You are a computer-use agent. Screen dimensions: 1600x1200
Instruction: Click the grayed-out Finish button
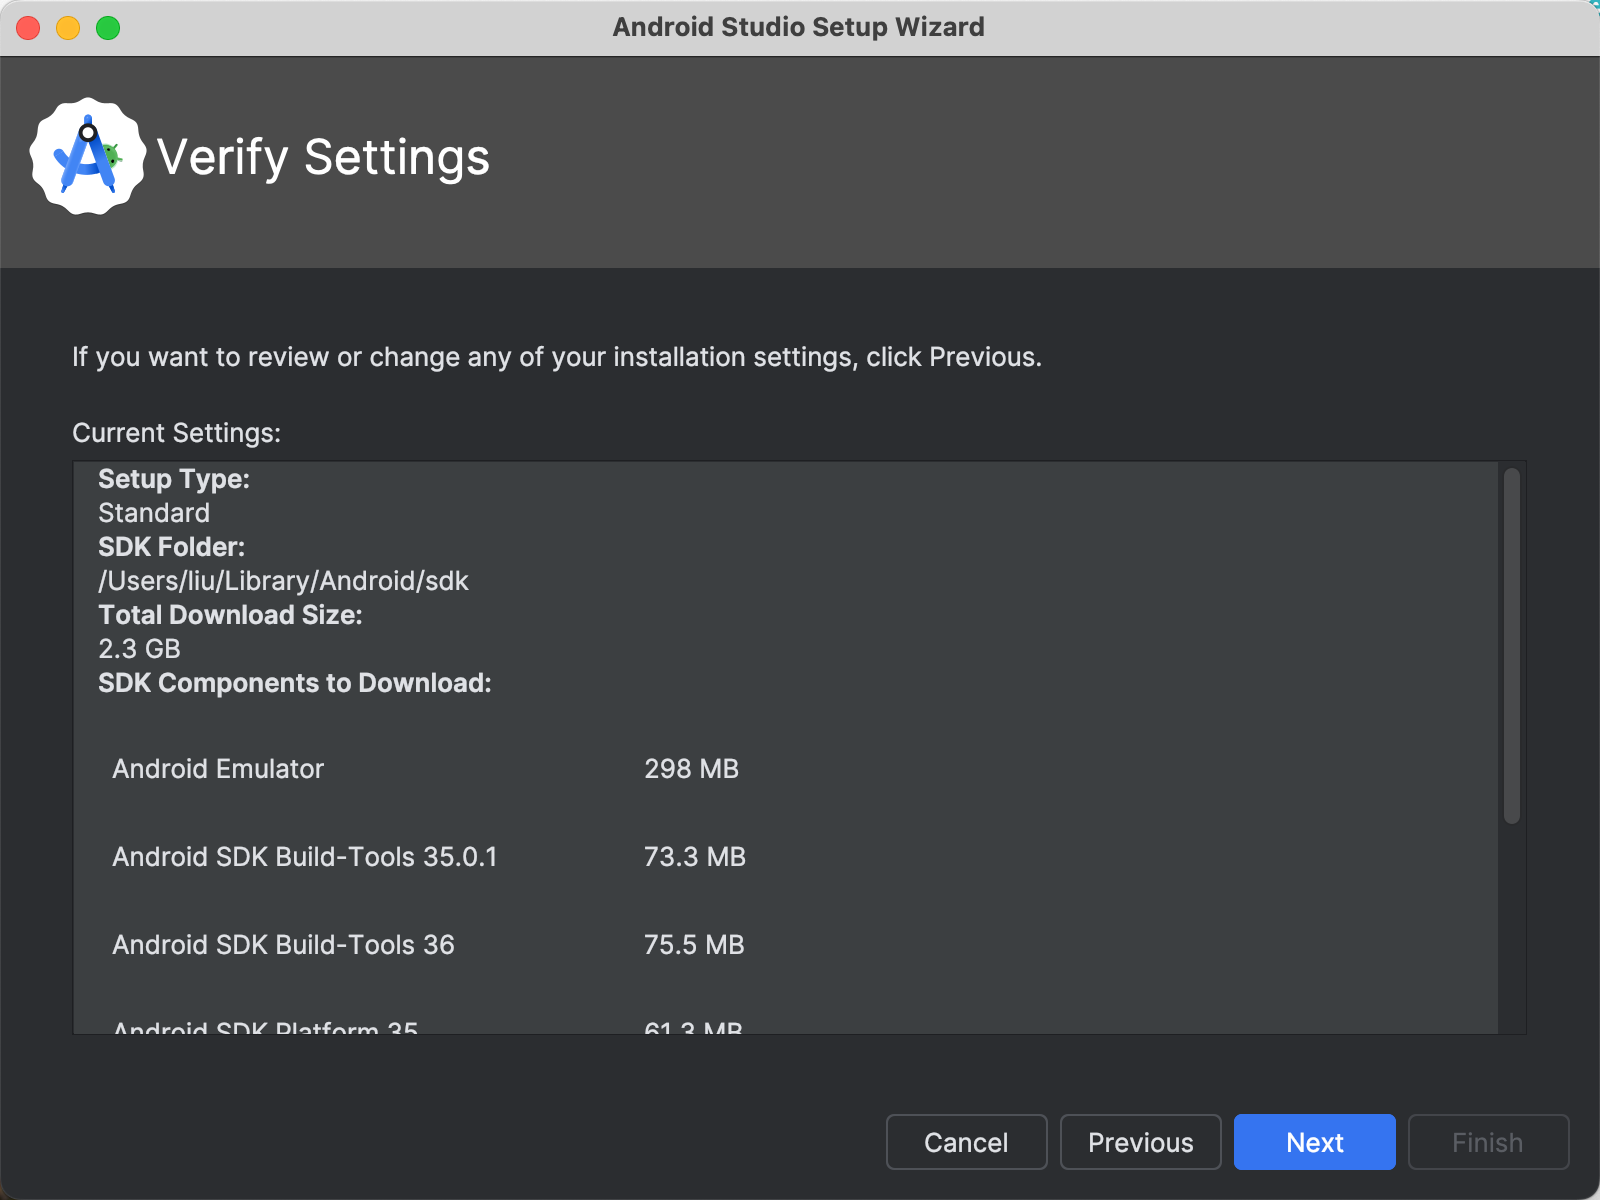tap(1488, 1142)
